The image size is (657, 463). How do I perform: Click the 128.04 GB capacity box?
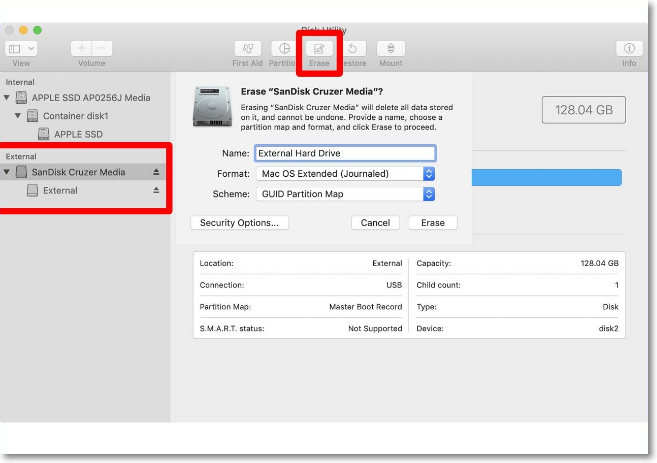[584, 110]
